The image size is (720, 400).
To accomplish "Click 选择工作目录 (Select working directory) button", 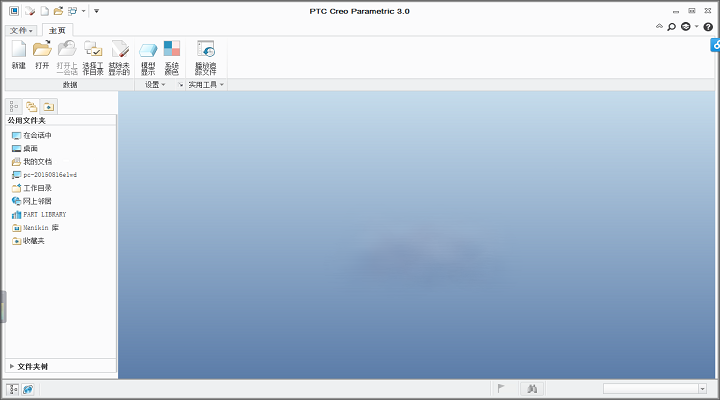I will pos(93,58).
